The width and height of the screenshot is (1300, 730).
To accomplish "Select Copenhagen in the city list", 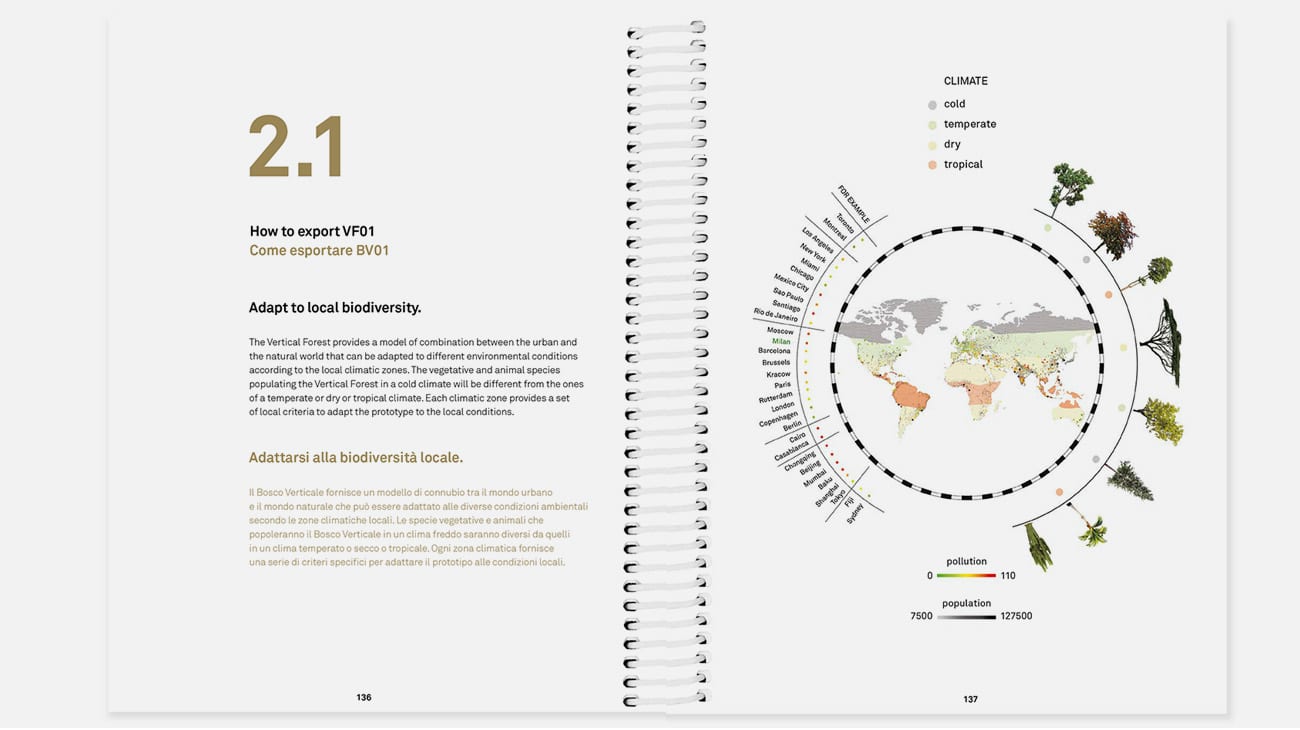I will (x=778, y=419).
